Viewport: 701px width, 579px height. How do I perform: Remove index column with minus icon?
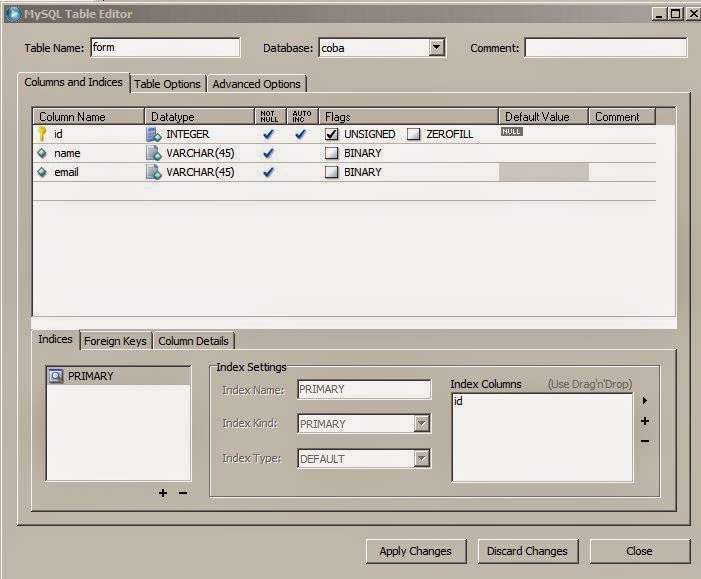coord(645,441)
